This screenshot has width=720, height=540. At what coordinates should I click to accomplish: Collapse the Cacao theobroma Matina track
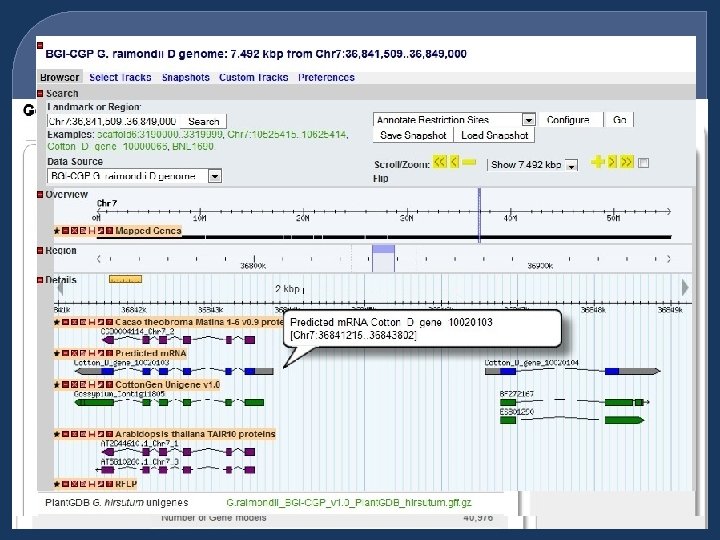[x=66, y=322]
